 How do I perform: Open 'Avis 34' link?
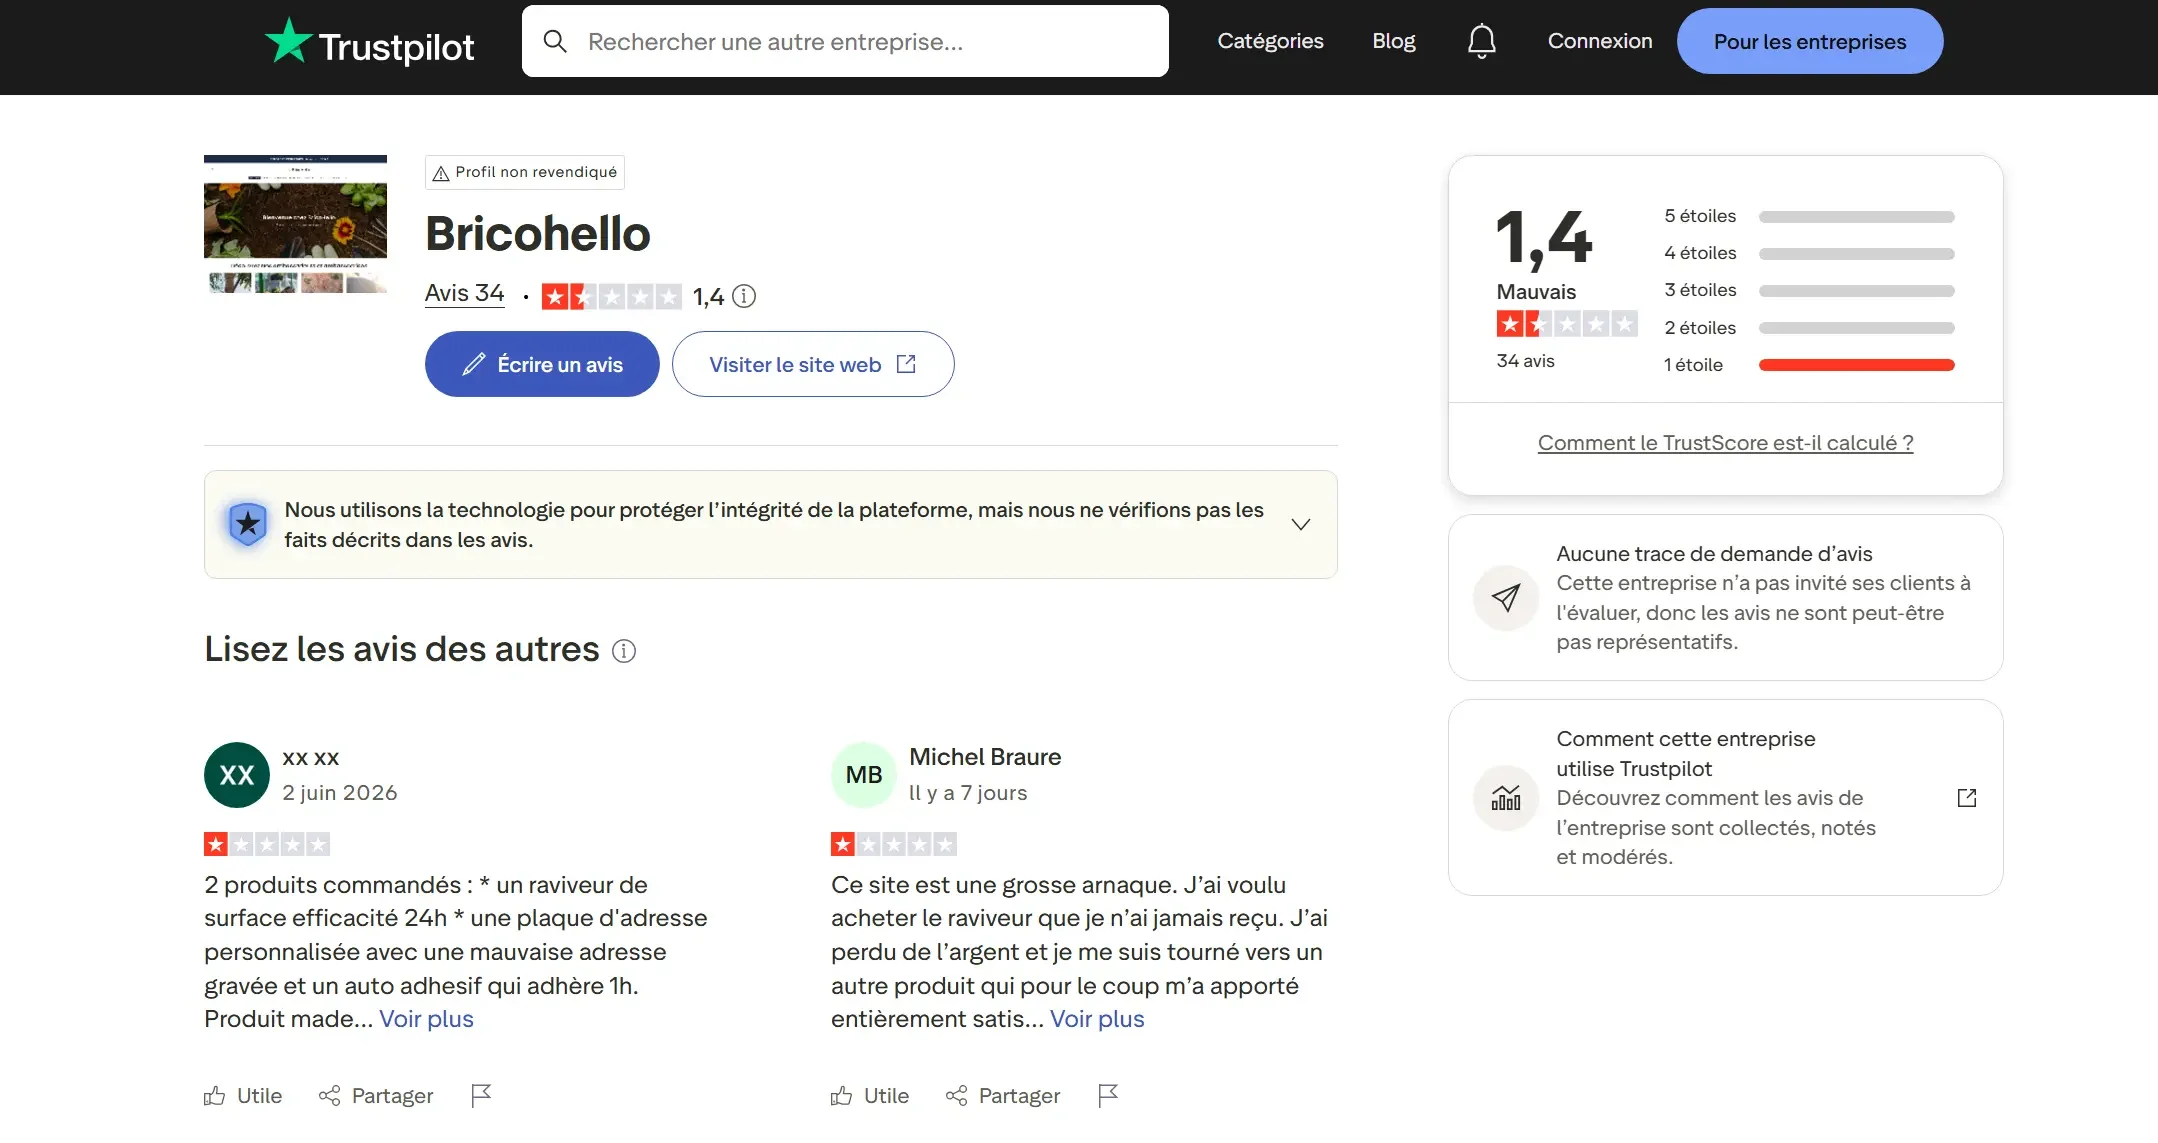coord(464,293)
